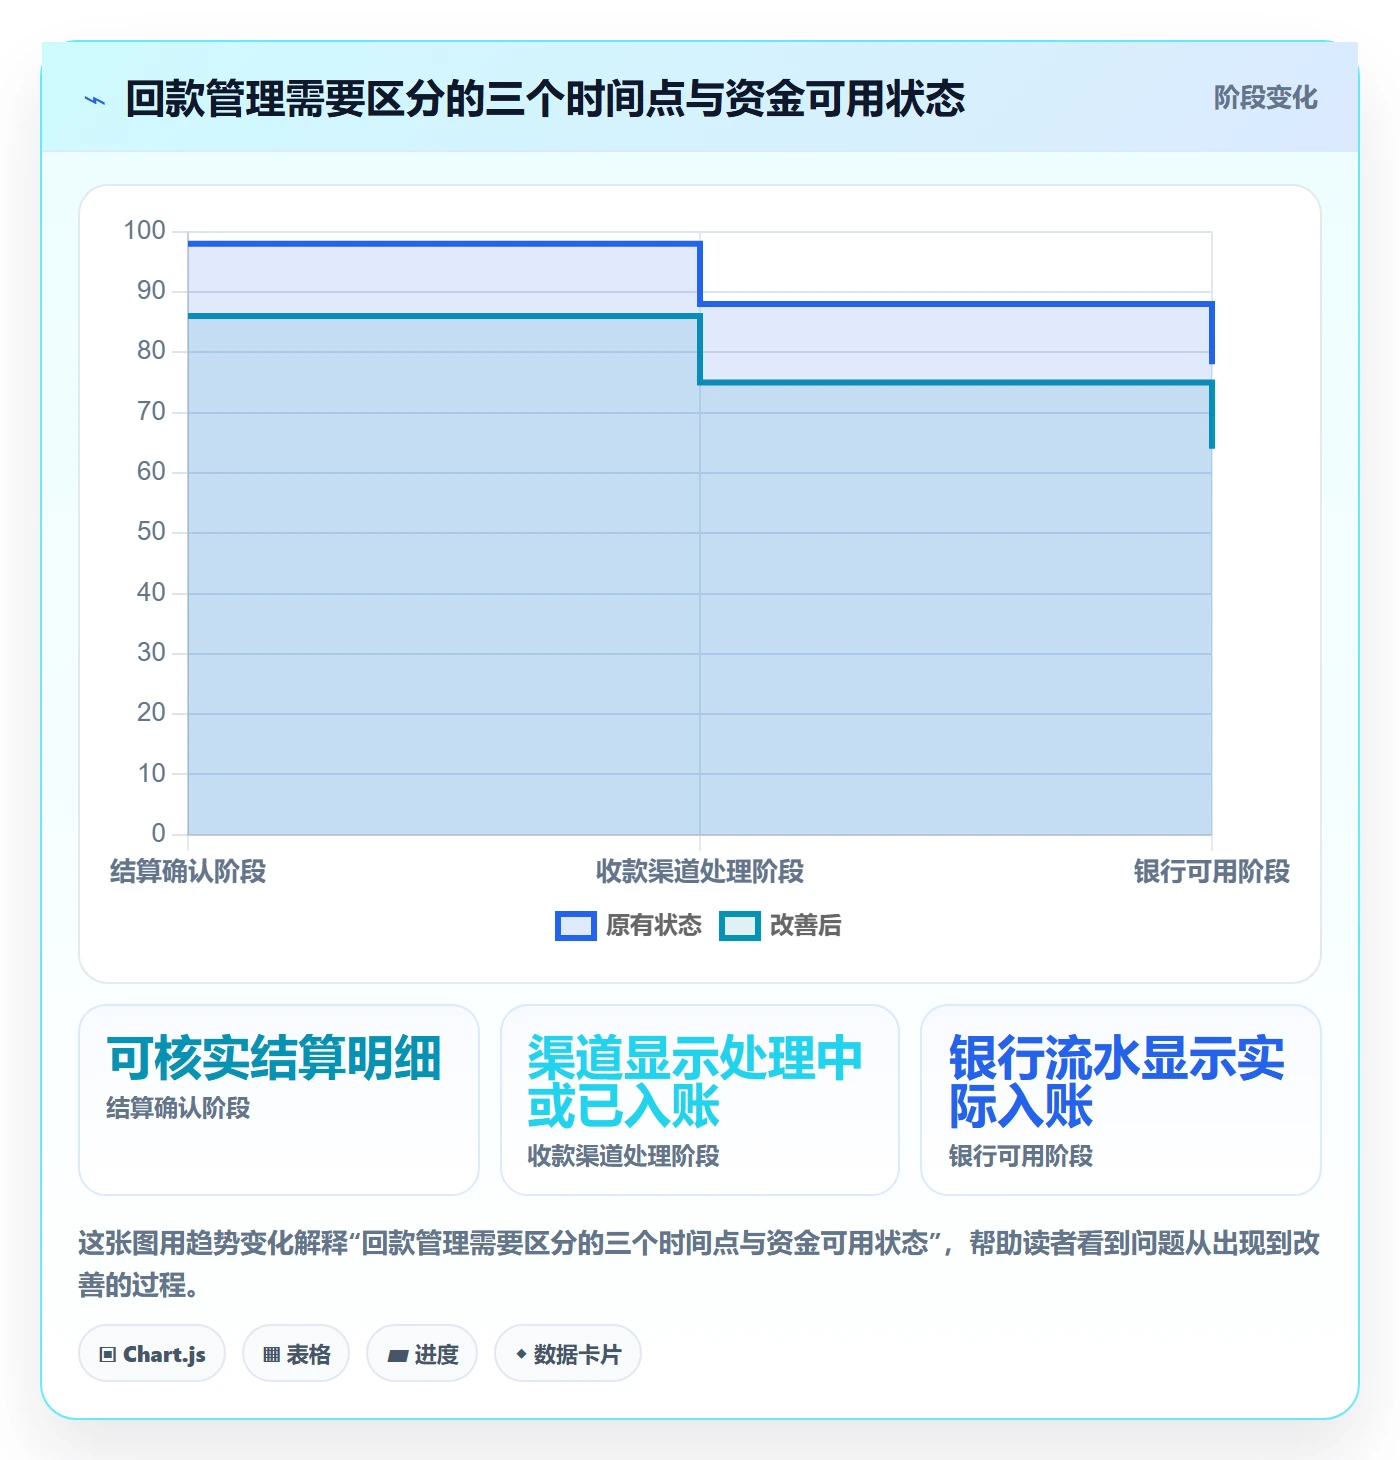Click the 阶段变化 label in header
The height and width of the screenshot is (1460, 1400).
(x=1265, y=98)
